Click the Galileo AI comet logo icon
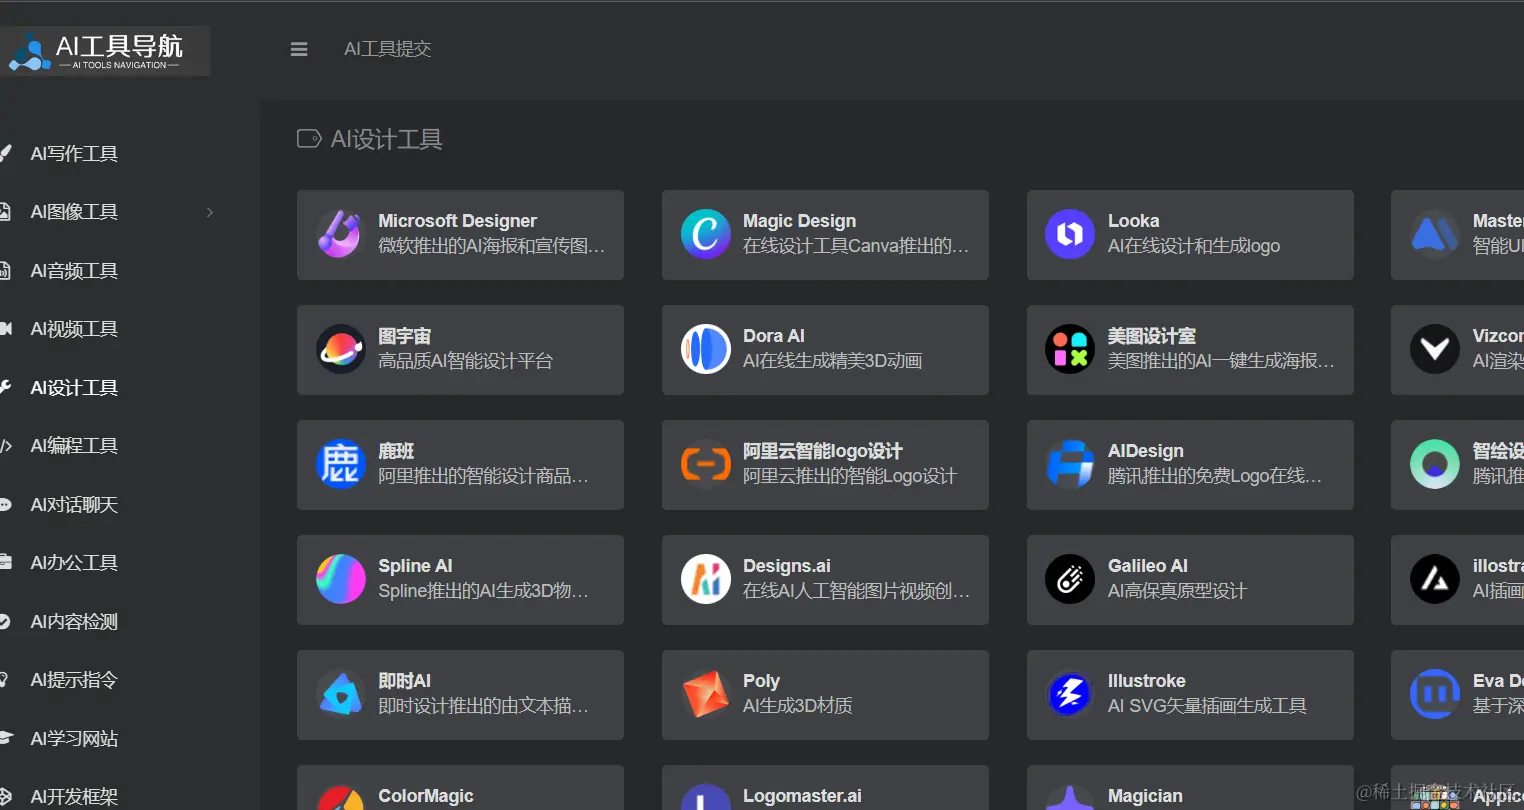 1070,579
